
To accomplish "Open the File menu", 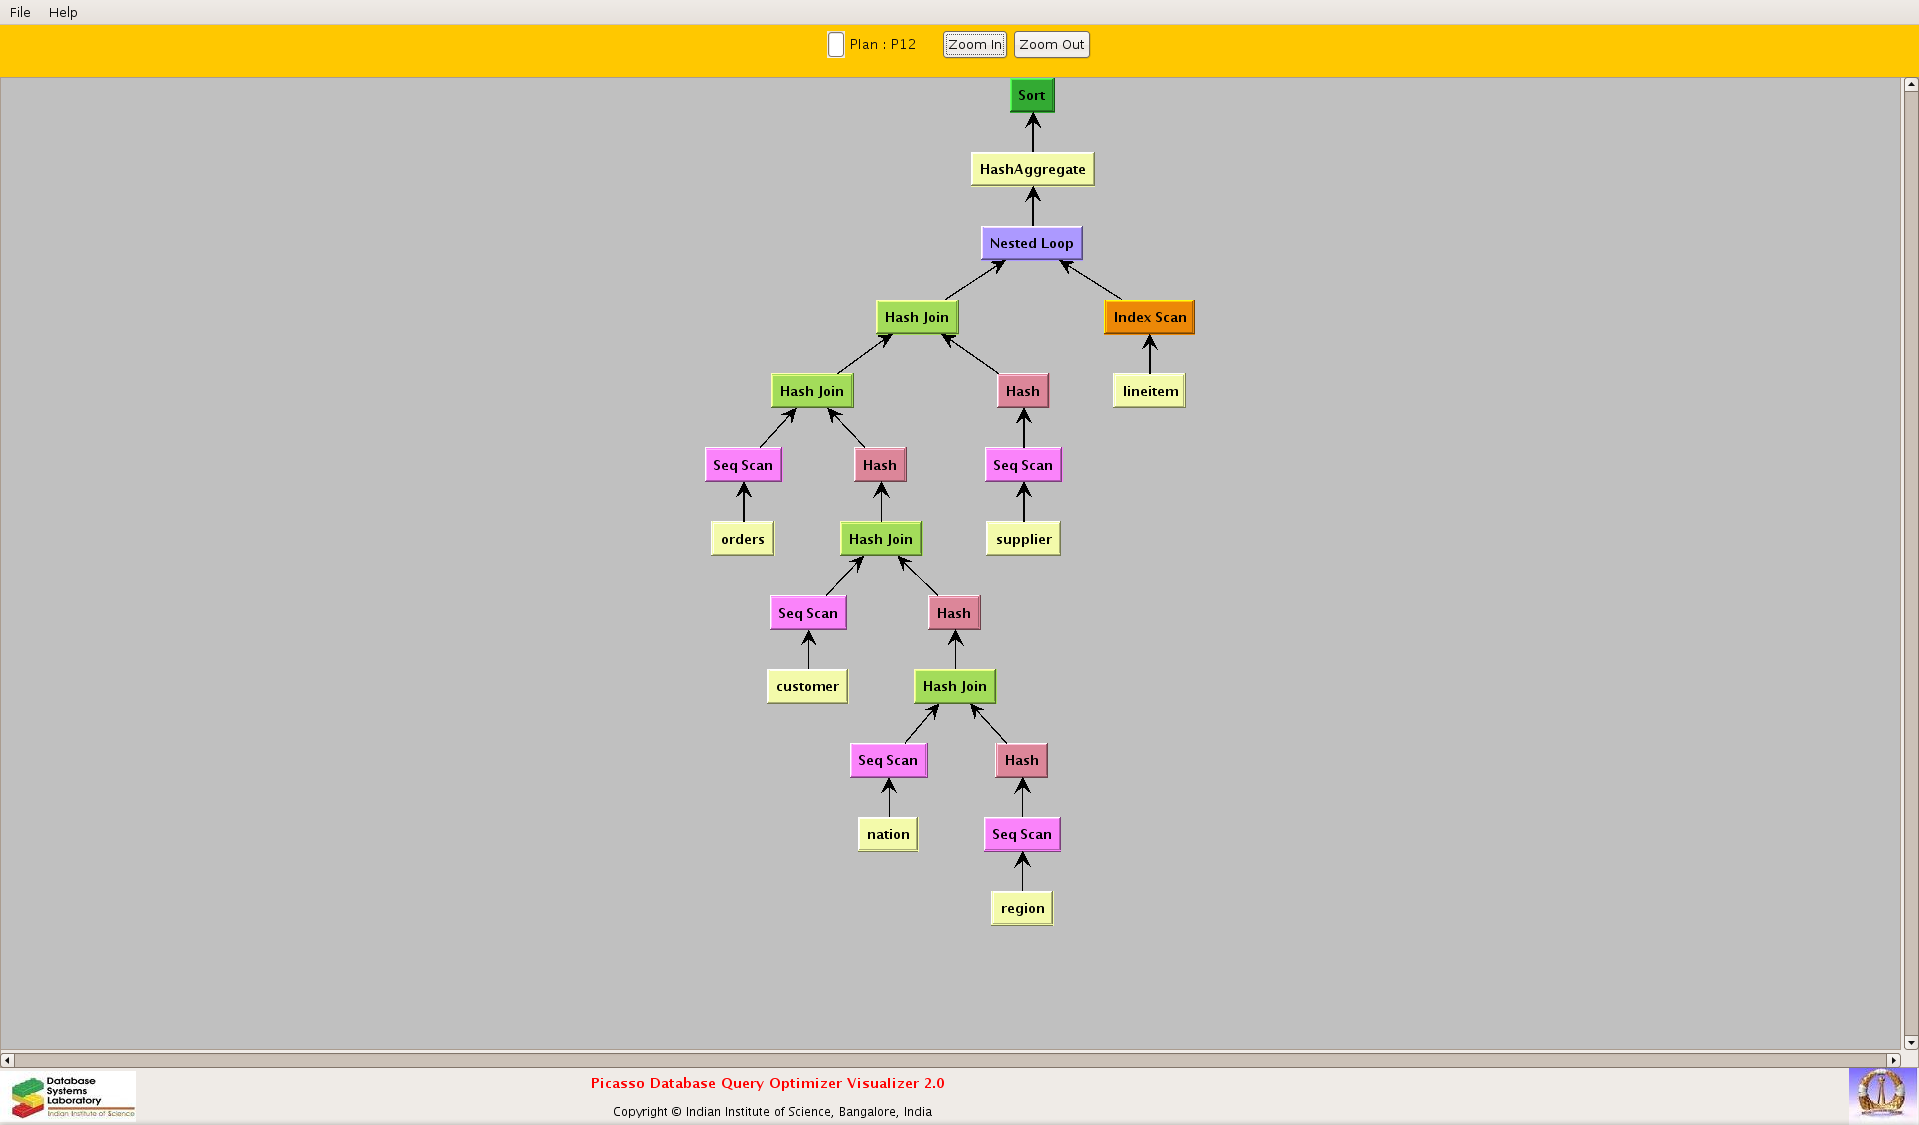I will (20, 12).
